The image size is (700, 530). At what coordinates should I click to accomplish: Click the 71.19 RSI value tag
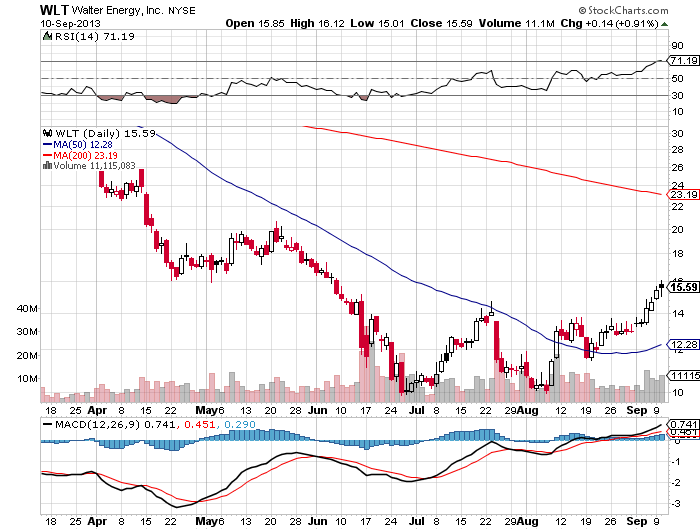click(x=683, y=60)
